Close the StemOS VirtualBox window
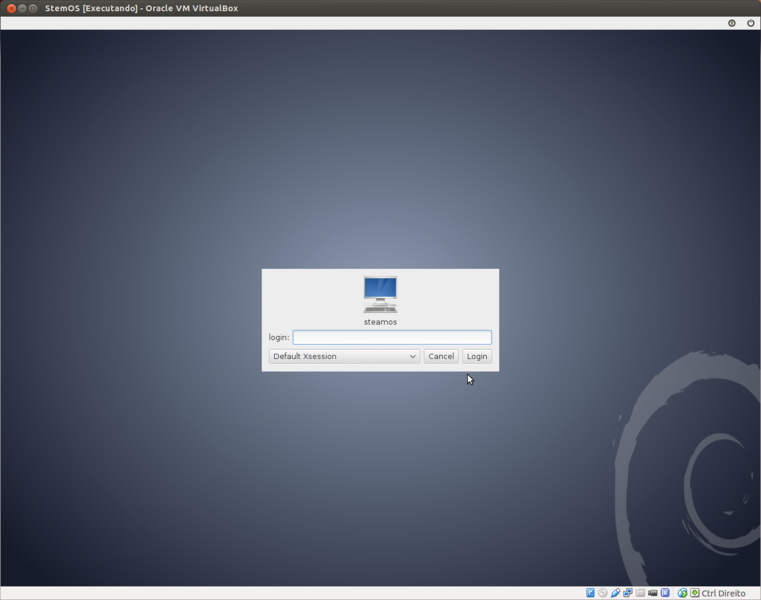 [x=11, y=8]
